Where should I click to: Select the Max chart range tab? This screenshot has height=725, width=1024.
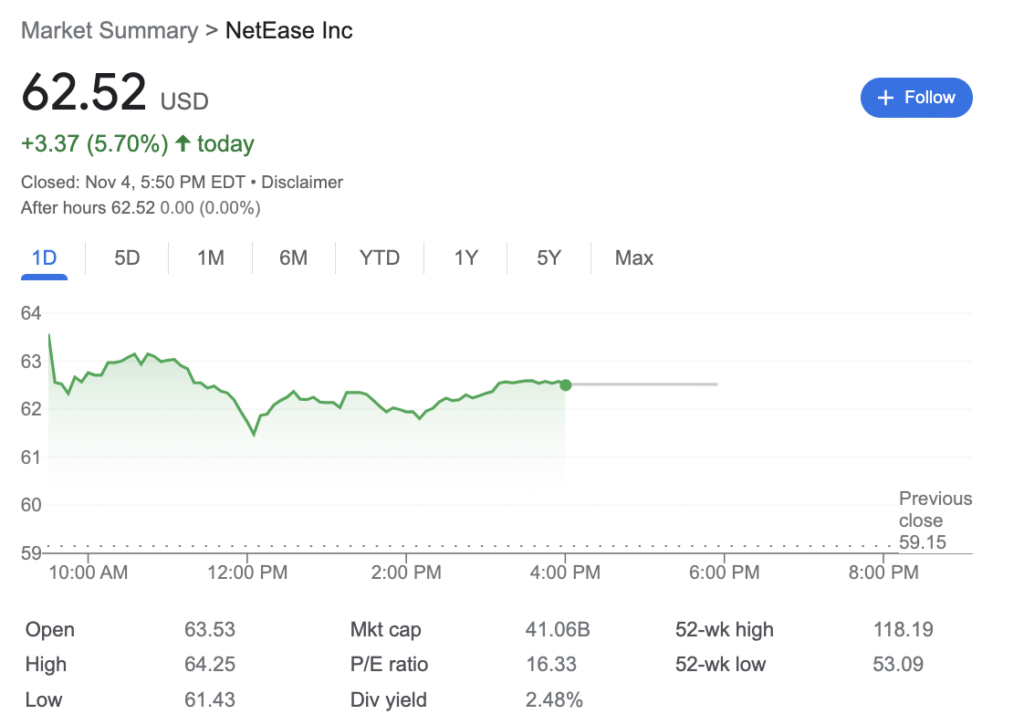point(633,258)
